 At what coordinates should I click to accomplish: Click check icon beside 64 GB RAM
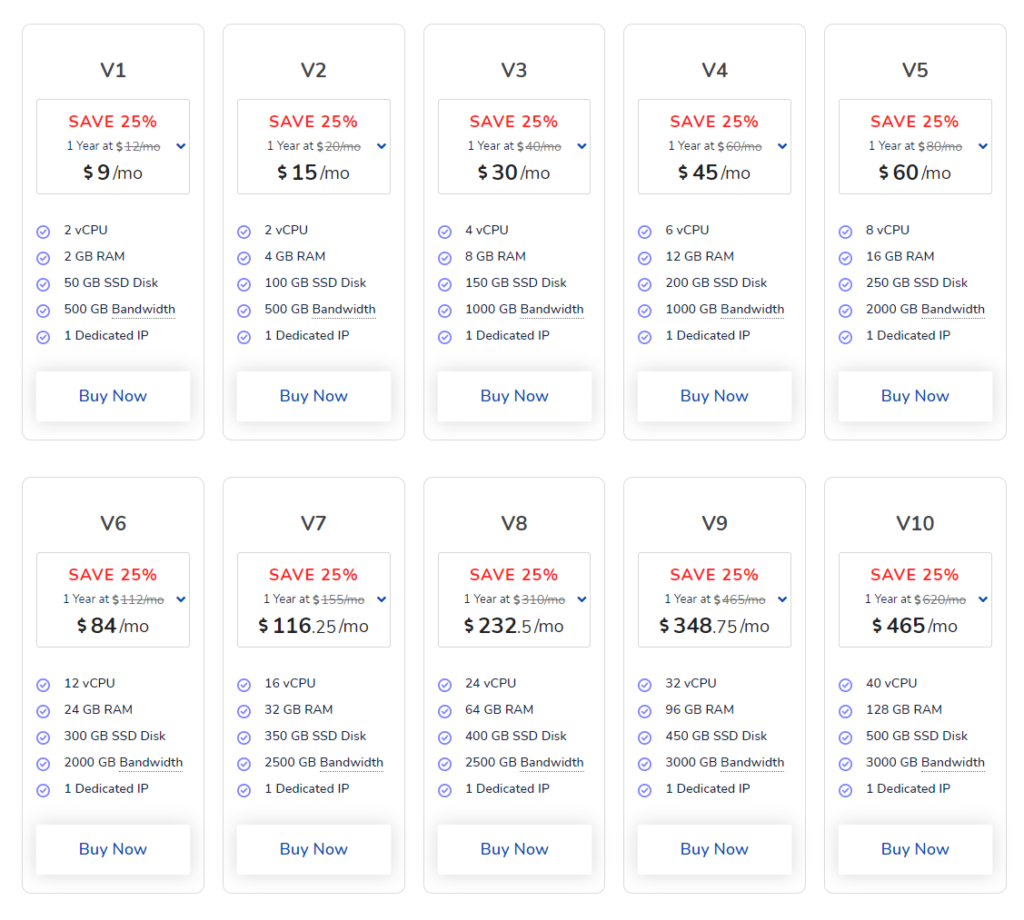pos(445,711)
